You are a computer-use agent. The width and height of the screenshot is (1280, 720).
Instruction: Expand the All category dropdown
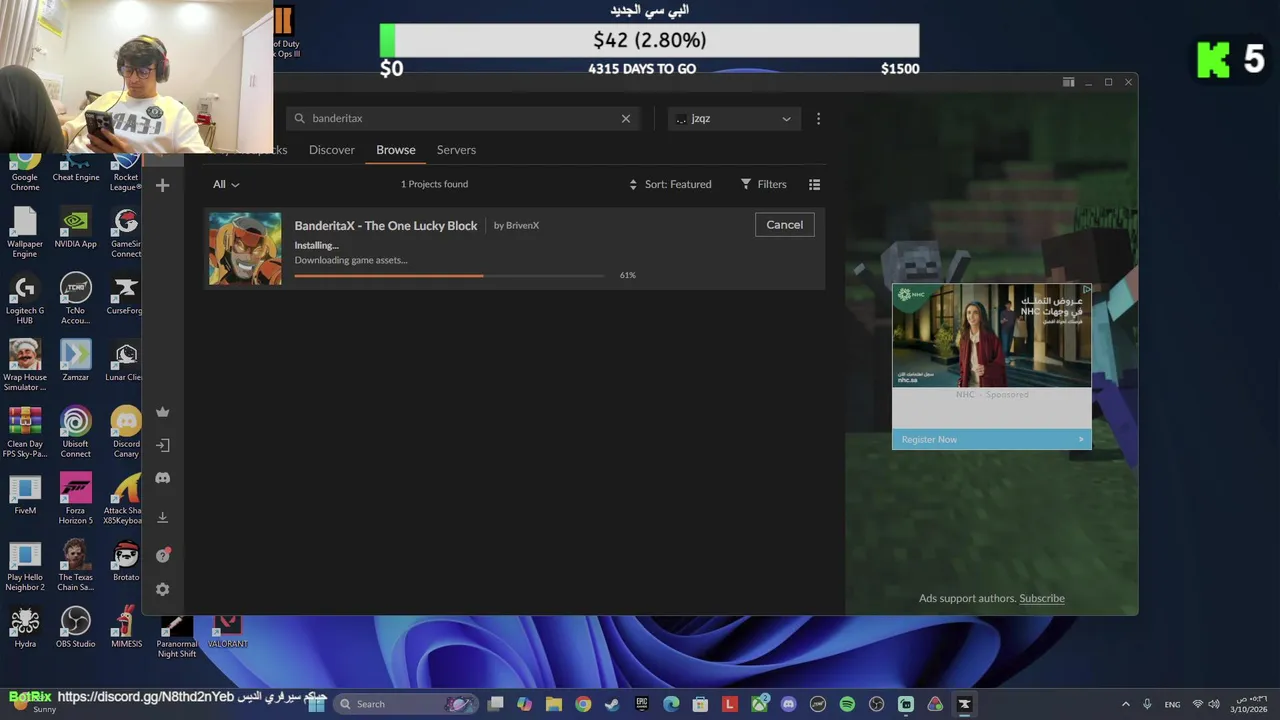(226, 184)
